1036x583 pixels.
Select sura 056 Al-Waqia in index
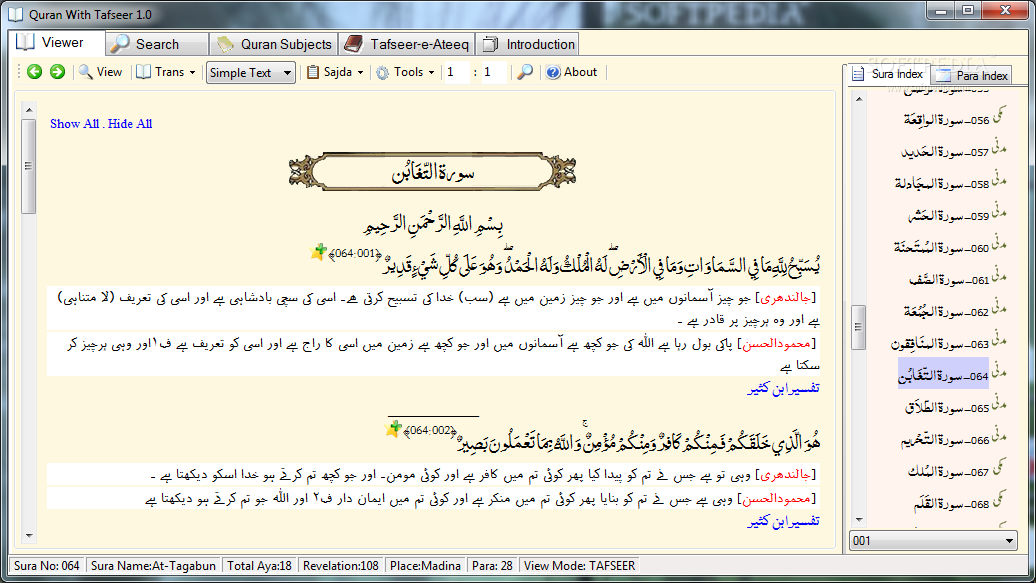(946, 120)
